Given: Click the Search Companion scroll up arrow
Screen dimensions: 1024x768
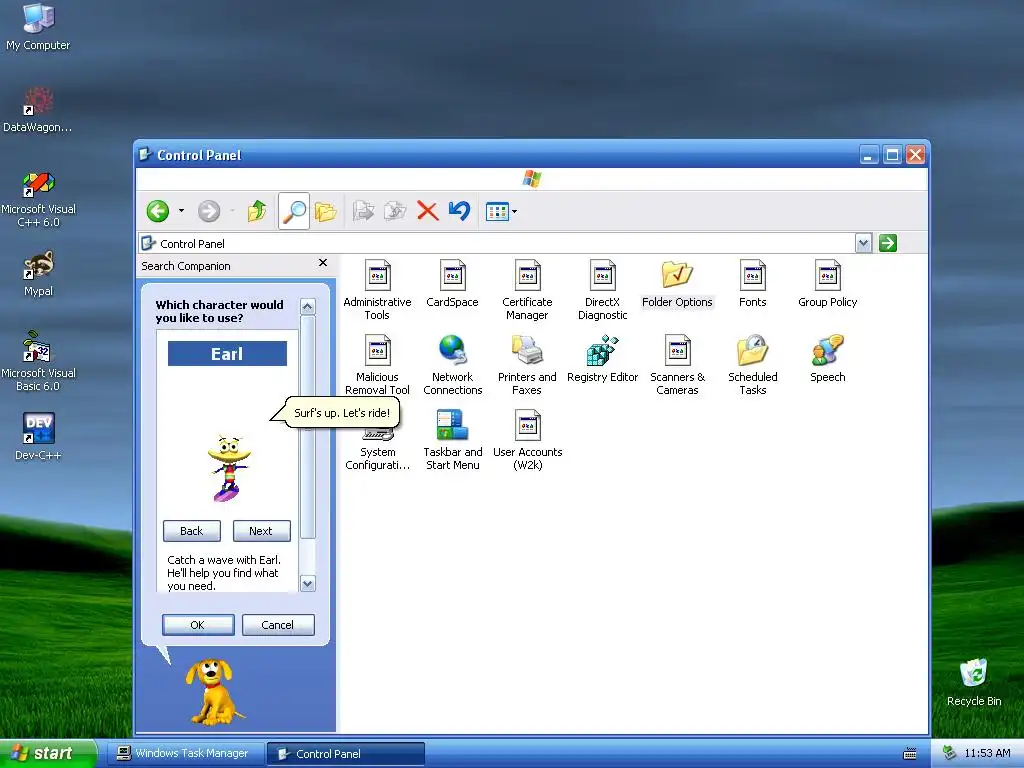Looking at the screenshot, I should (x=308, y=306).
